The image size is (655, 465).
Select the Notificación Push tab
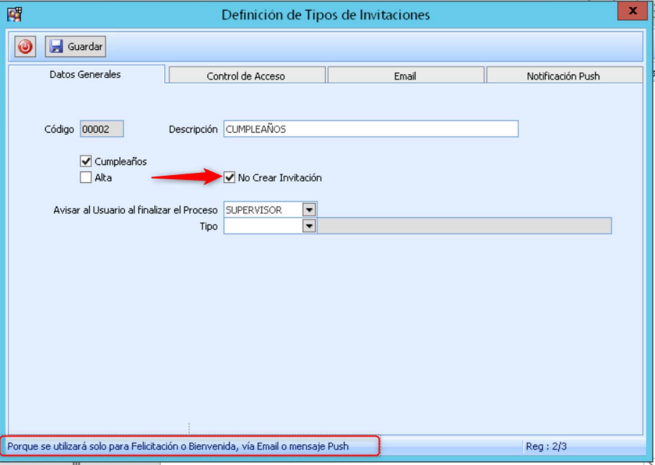tap(564, 76)
